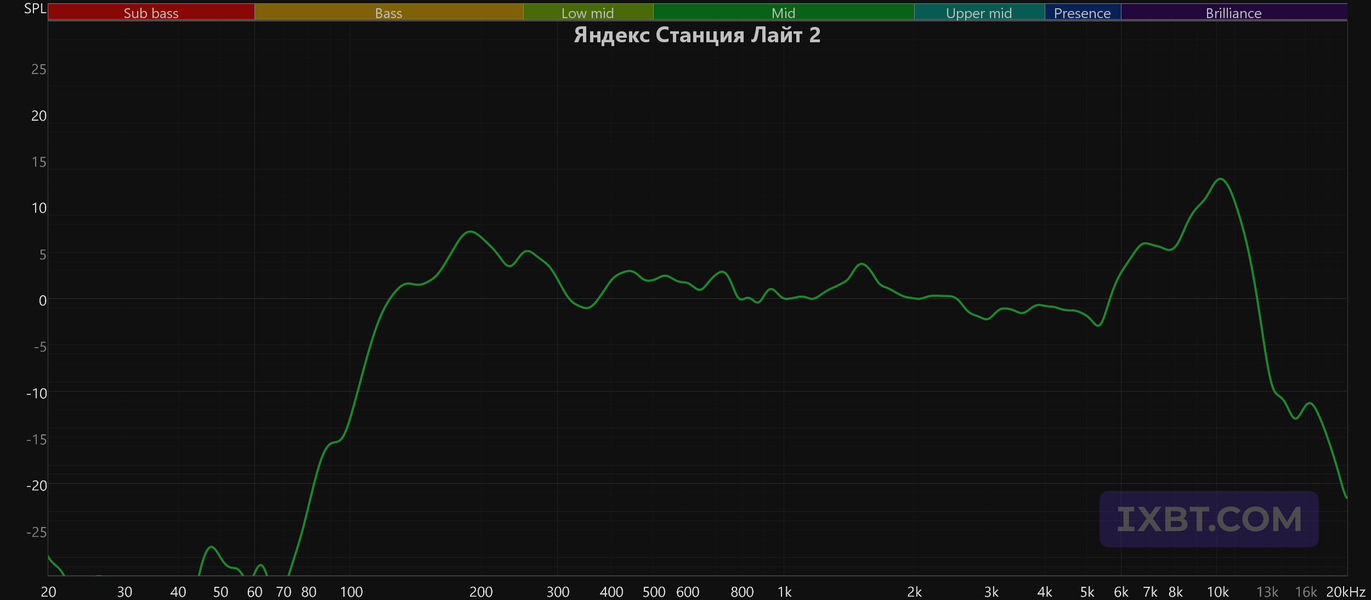
Task: Select the Mid frequency band label
Action: [x=784, y=13]
